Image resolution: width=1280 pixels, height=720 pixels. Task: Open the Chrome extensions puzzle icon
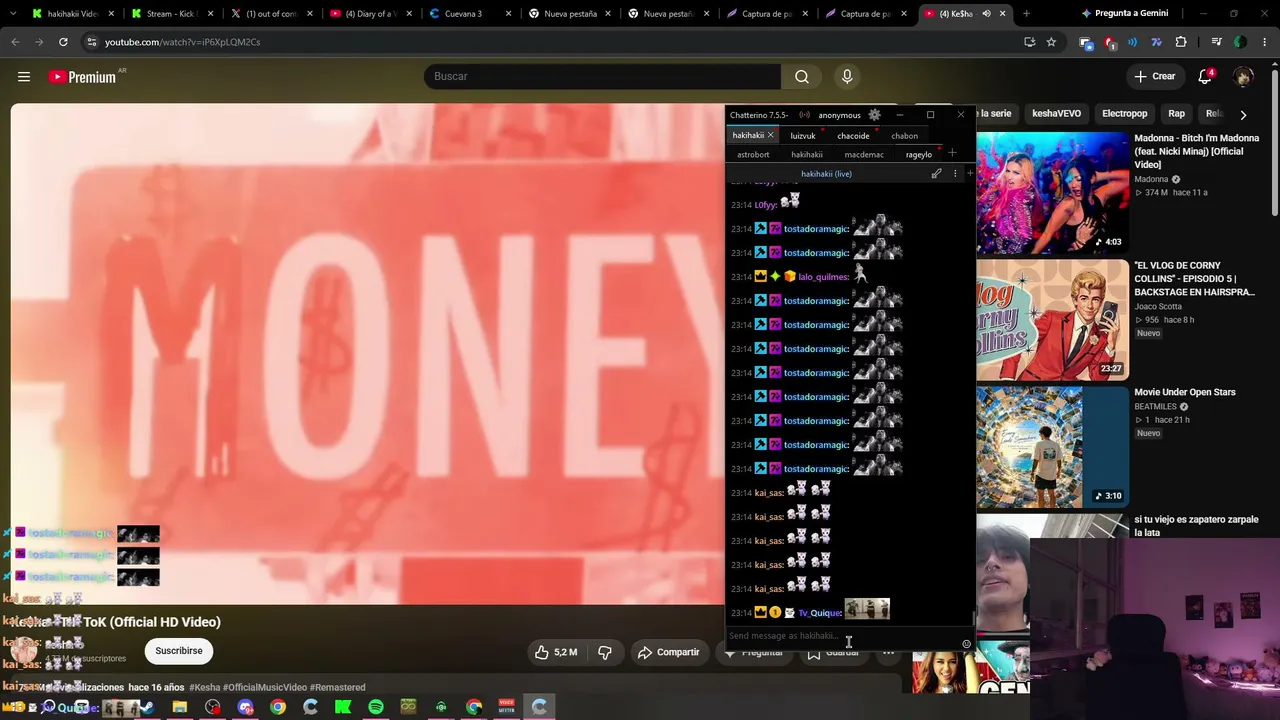click(1181, 42)
